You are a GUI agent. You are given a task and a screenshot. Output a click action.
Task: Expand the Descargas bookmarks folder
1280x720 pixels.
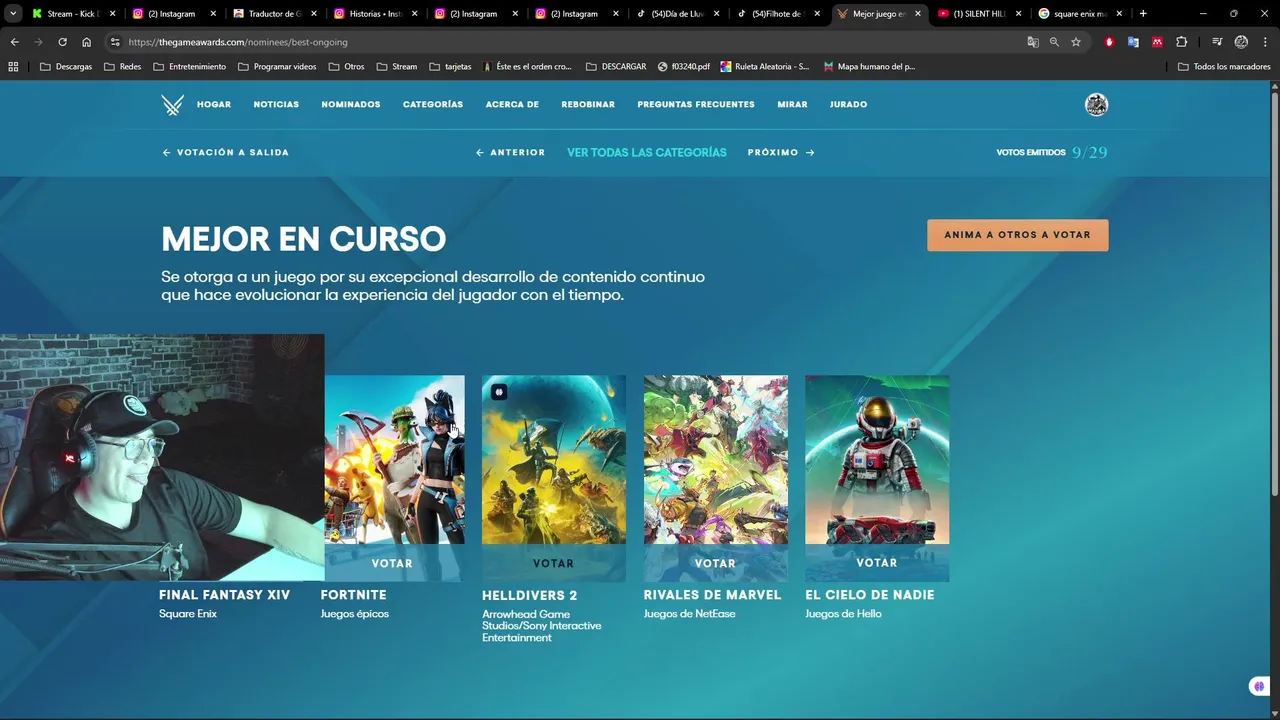(x=65, y=67)
